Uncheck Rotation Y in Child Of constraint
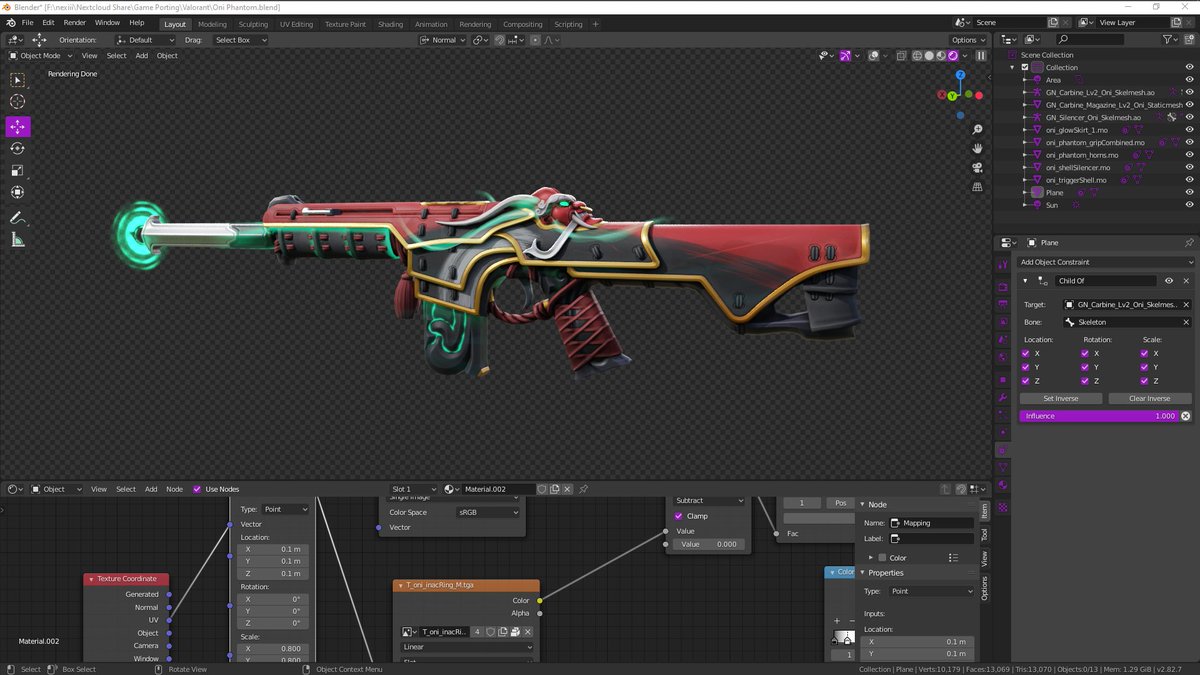The image size is (1200, 675). [1085, 367]
